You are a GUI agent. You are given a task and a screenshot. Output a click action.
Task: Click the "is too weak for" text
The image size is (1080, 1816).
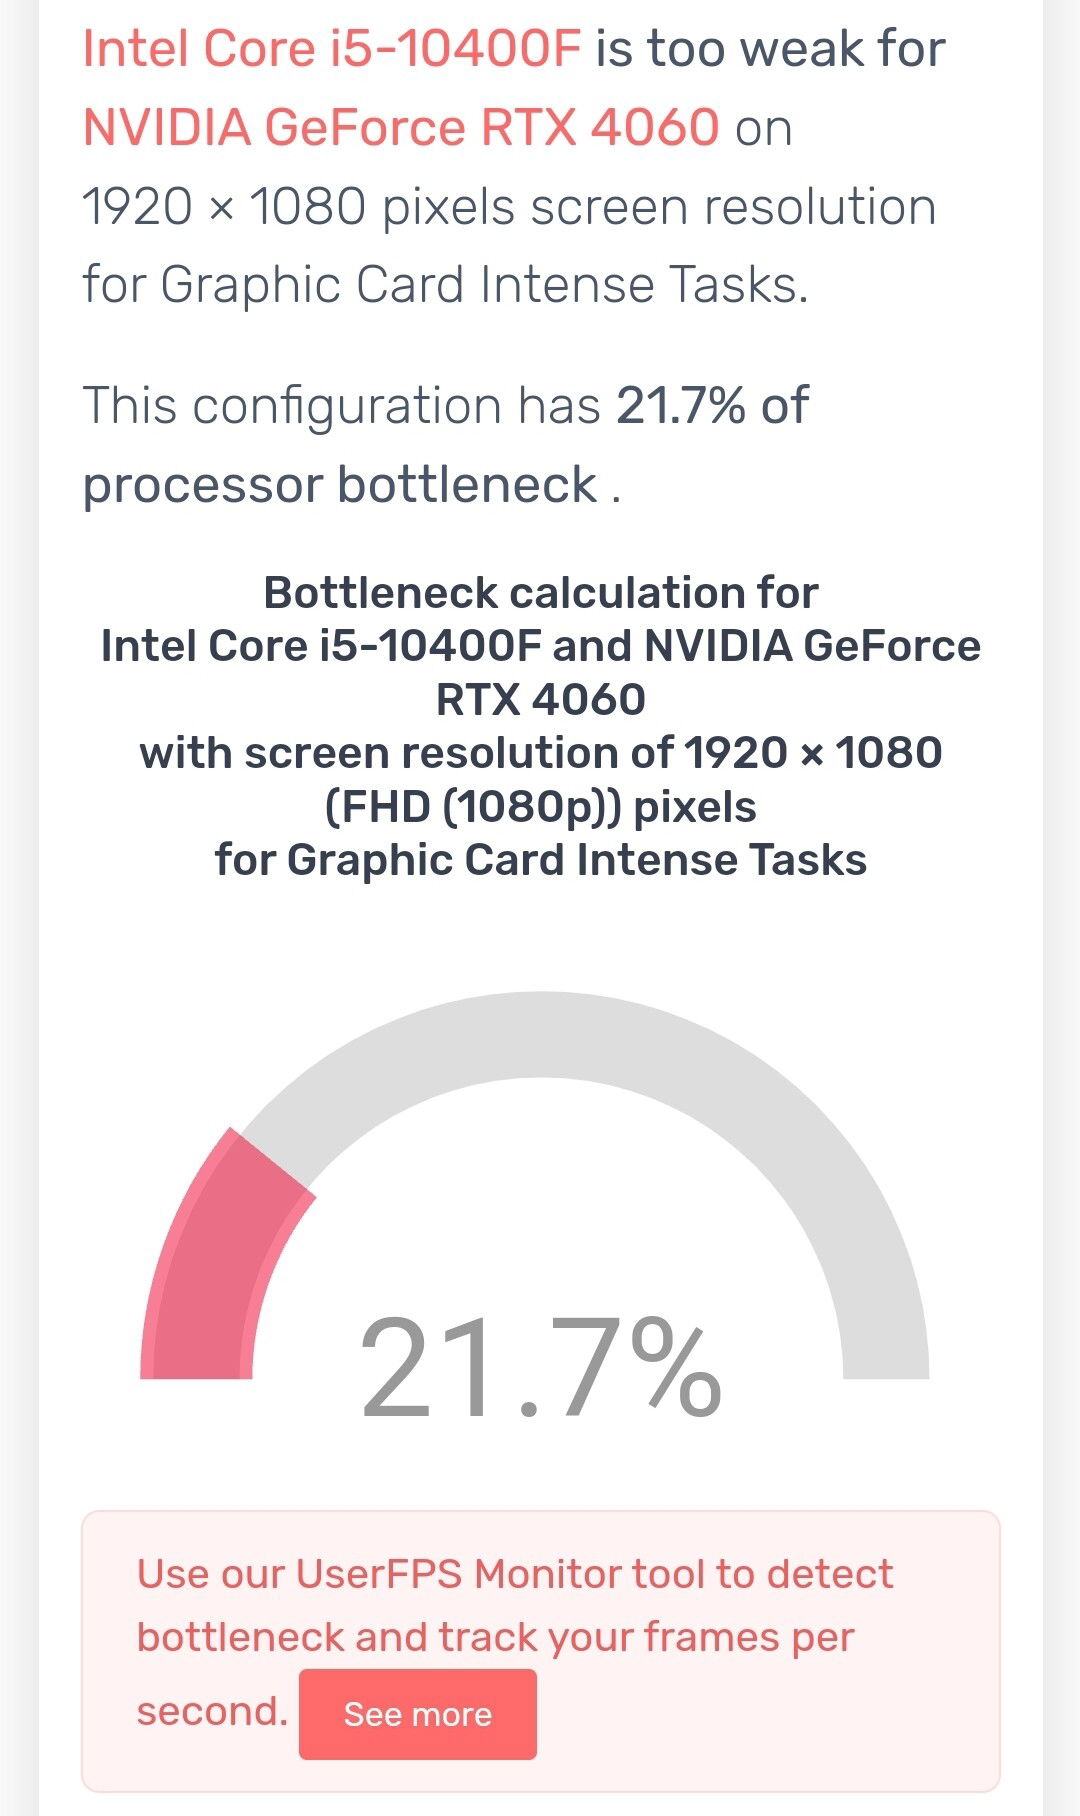[x=771, y=48]
